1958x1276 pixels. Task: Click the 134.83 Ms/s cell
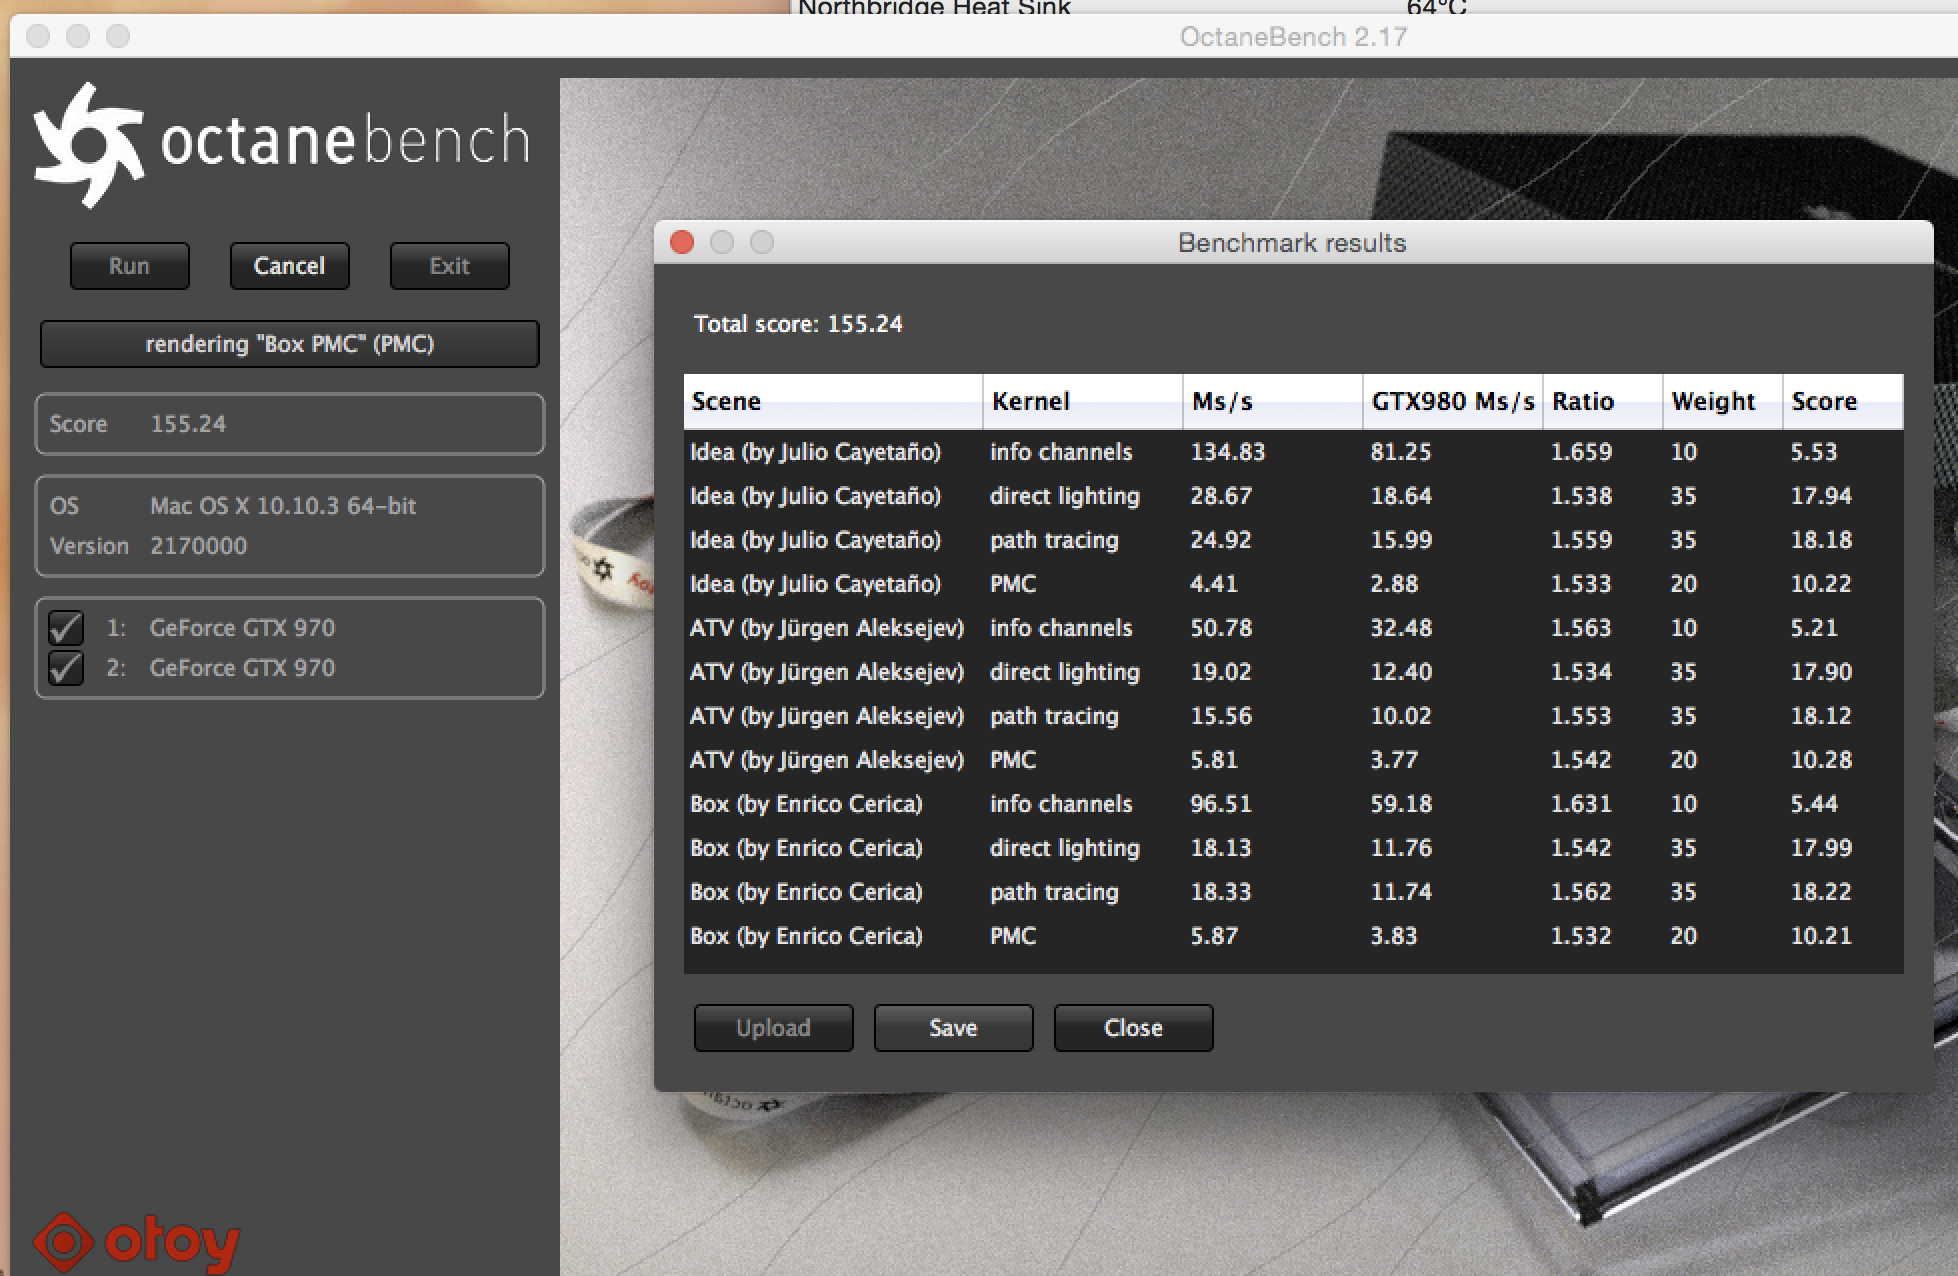click(x=1227, y=452)
